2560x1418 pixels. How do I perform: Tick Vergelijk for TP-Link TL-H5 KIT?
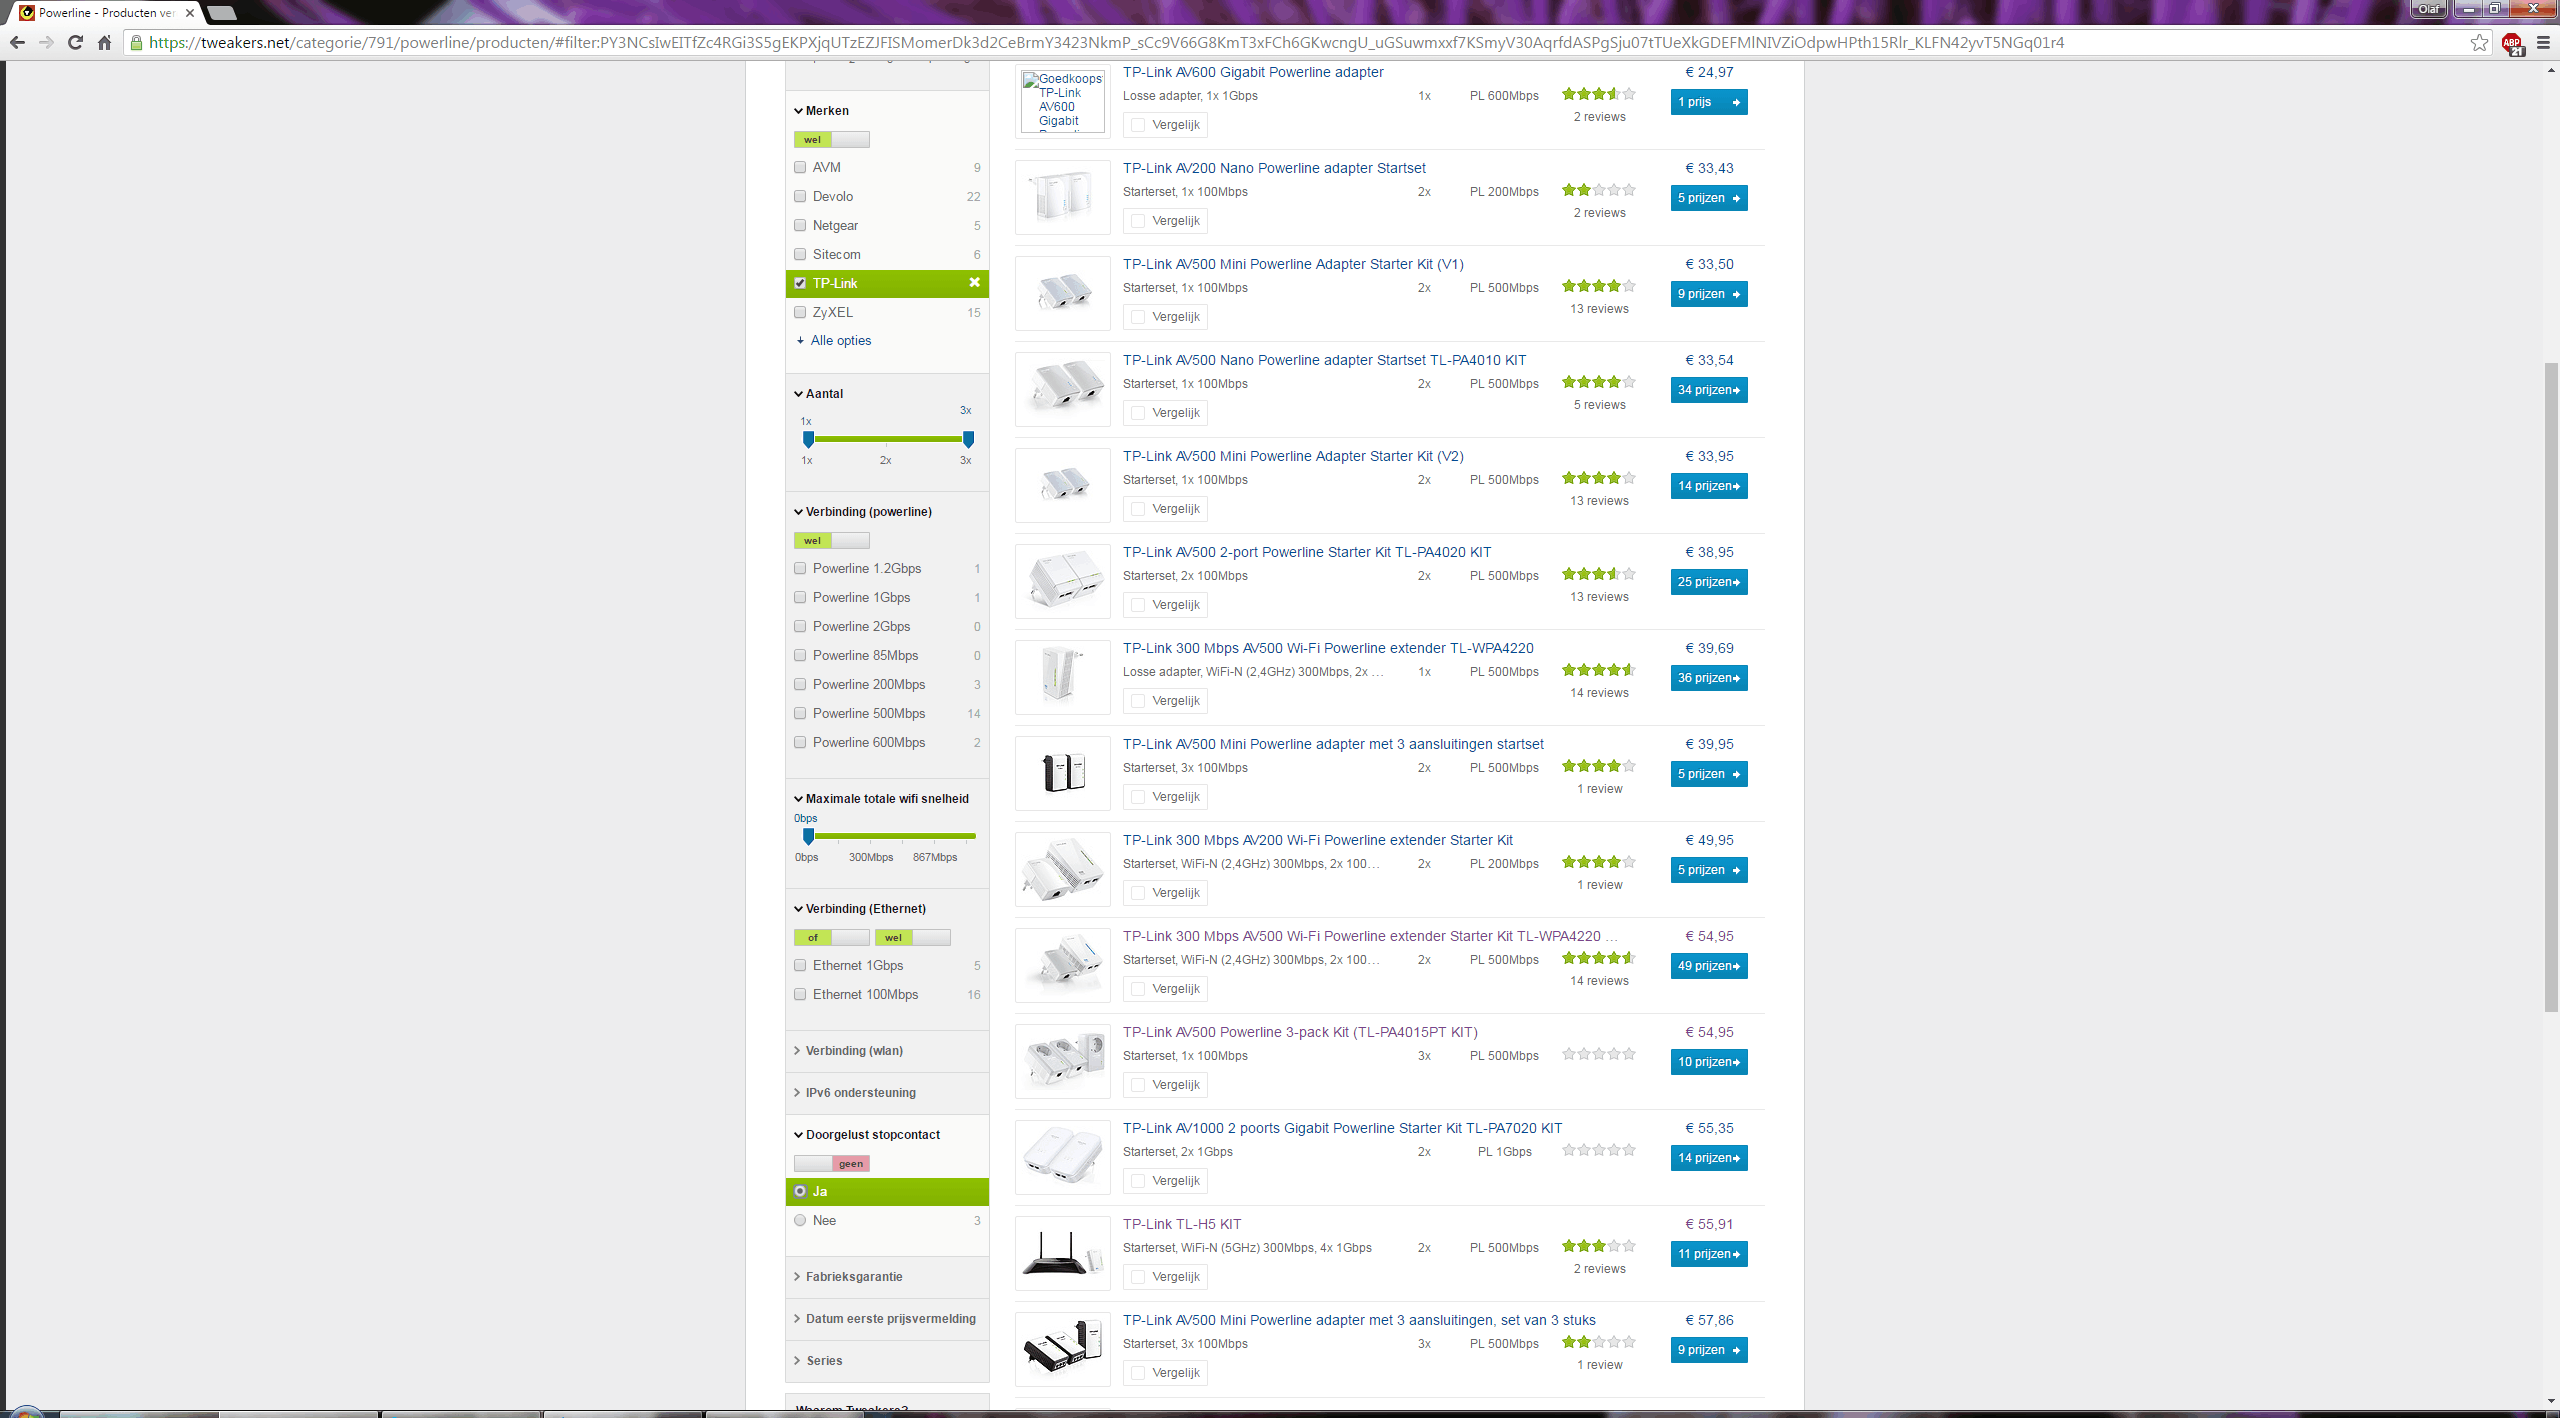click(1138, 1277)
